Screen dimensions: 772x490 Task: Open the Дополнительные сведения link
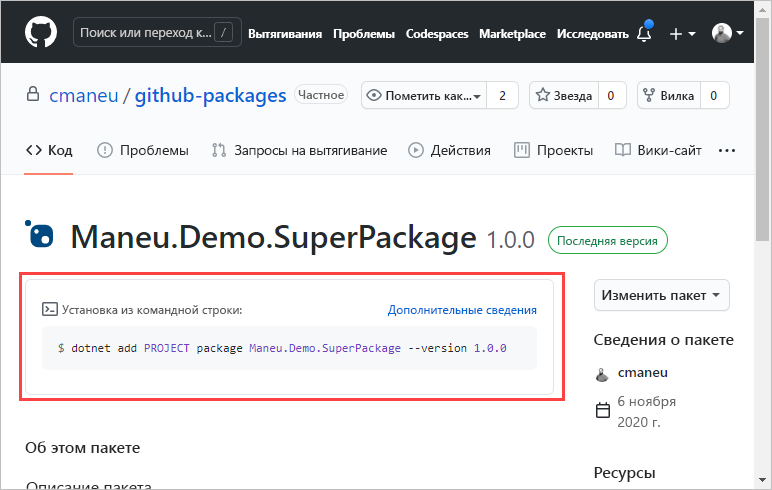pos(462,310)
